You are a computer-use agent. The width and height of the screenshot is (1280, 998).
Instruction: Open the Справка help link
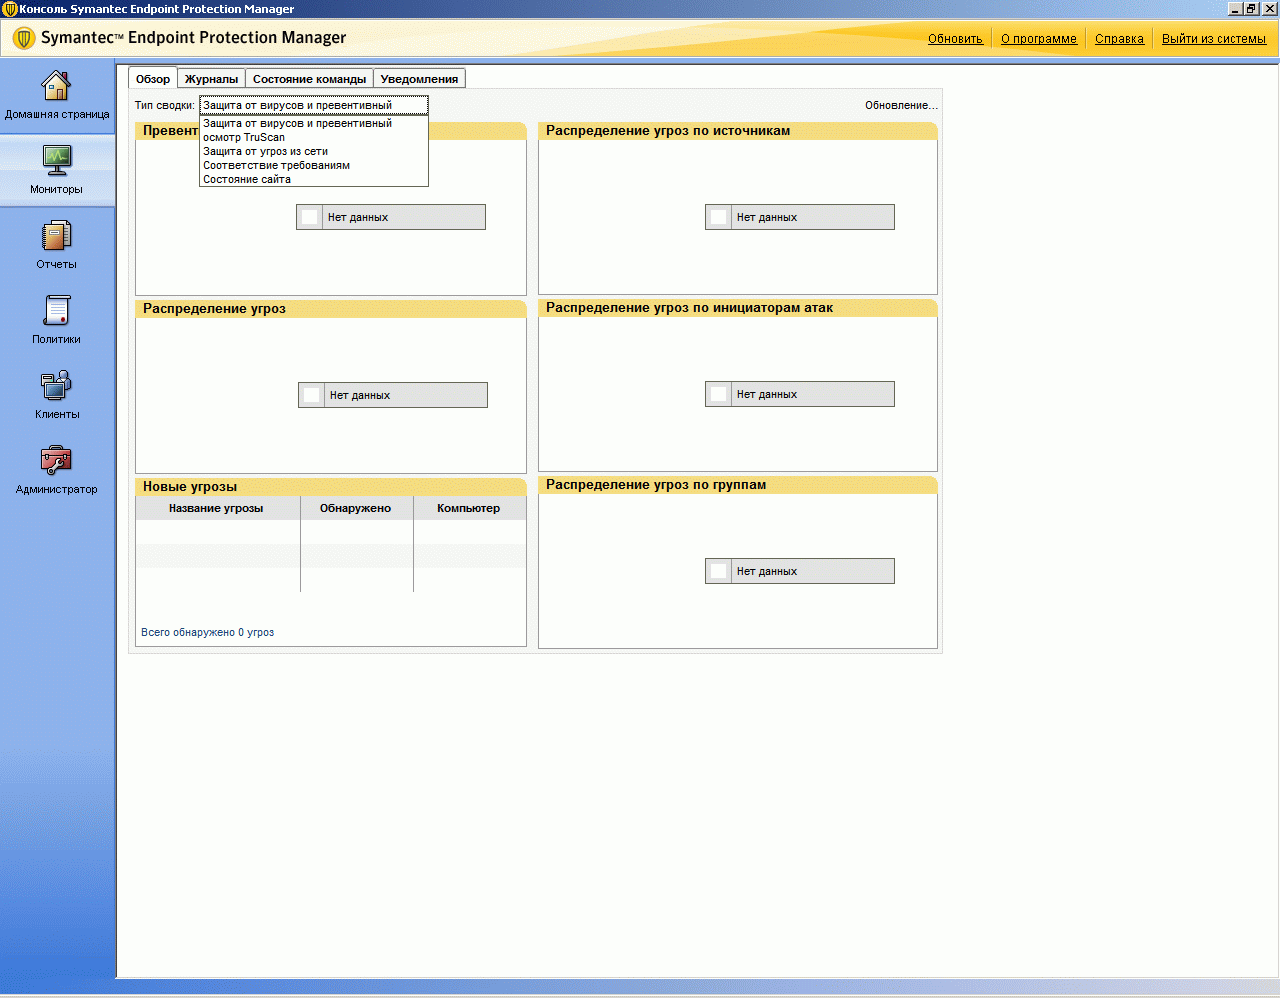tap(1119, 39)
